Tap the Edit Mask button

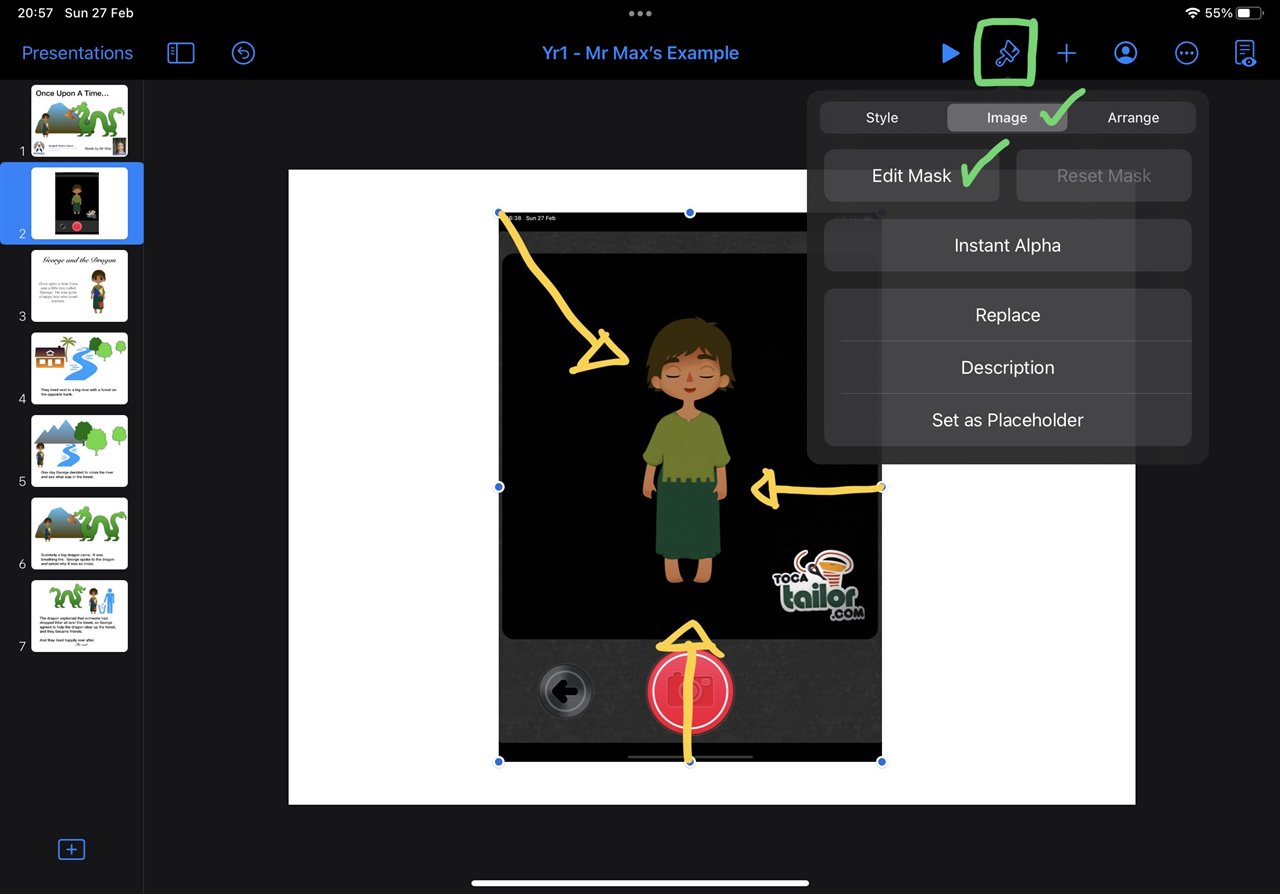(911, 176)
